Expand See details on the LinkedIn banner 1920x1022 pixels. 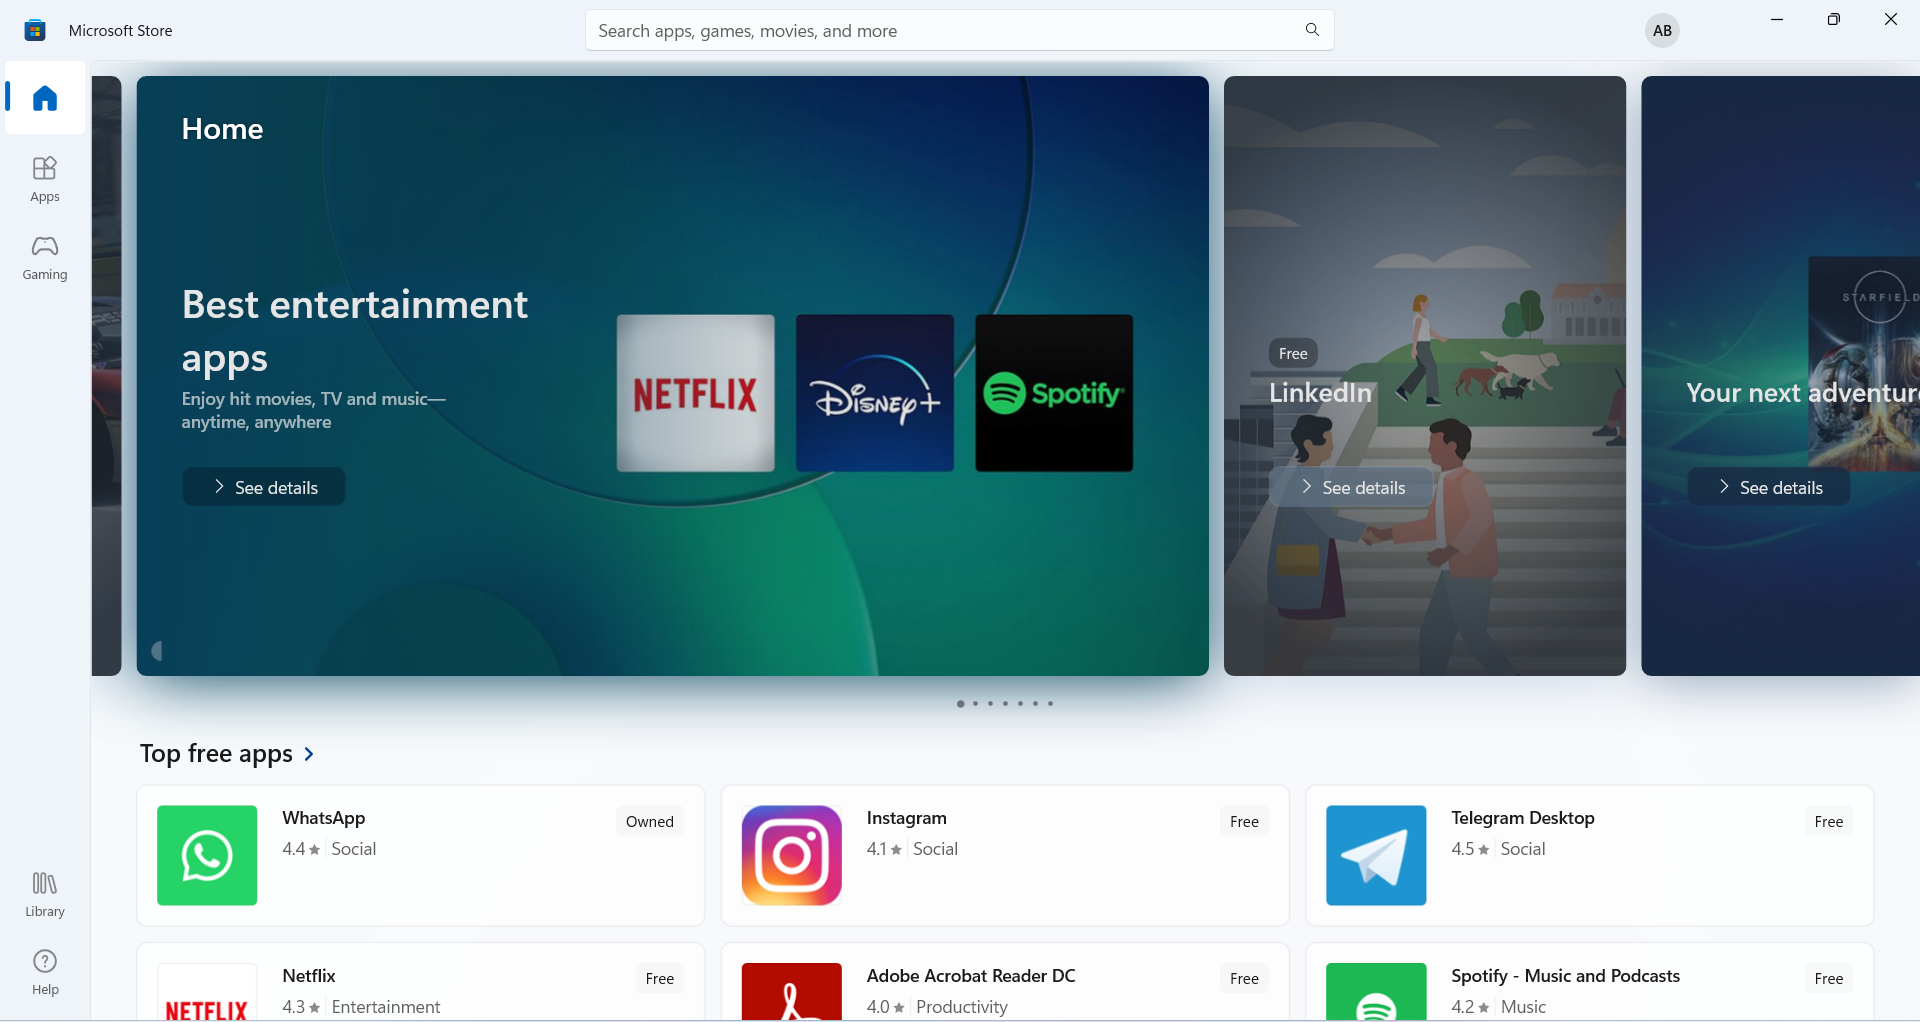click(x=1352, y=486)
